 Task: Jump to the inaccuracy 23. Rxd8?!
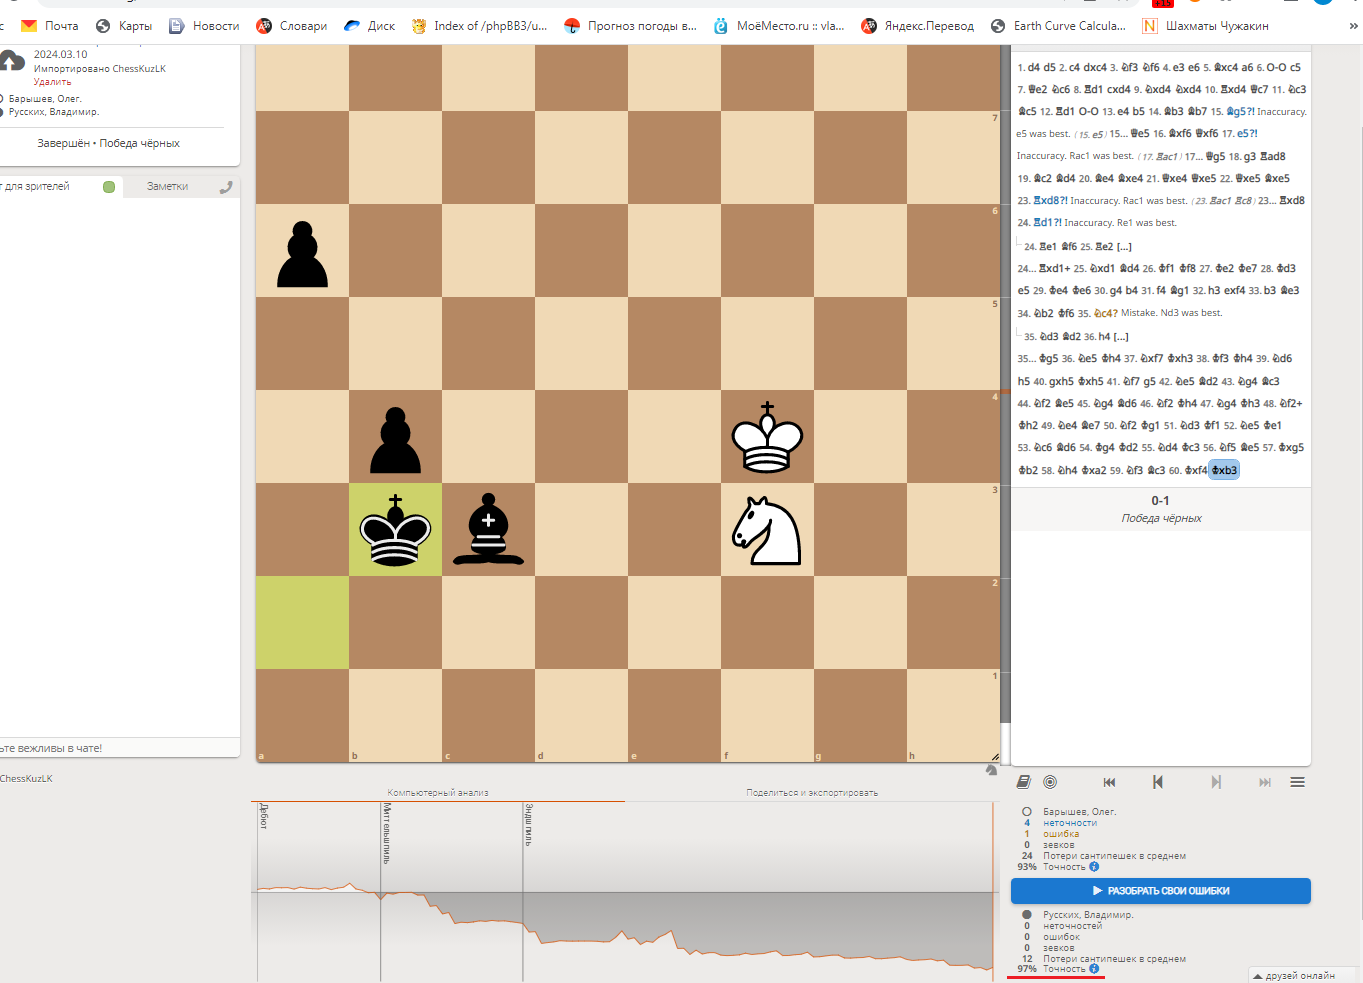pos(1050,200)
